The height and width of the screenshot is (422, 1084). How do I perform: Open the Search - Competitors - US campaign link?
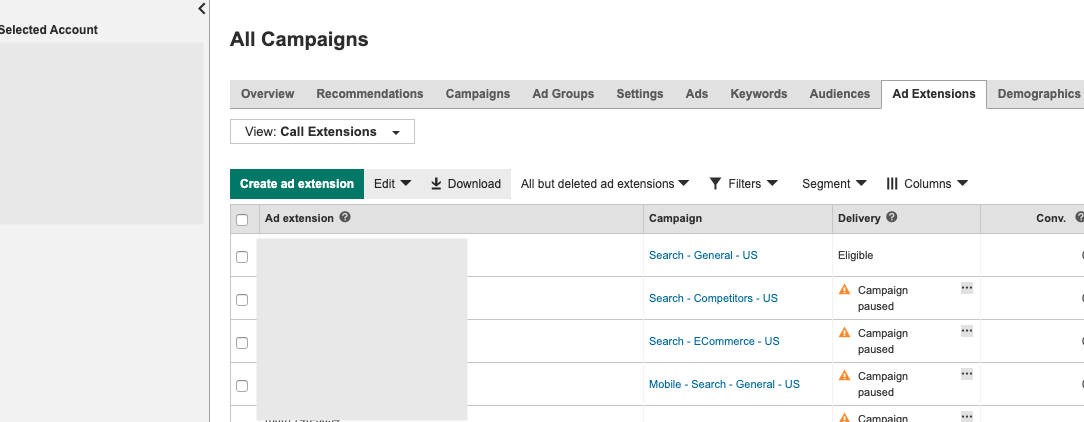tap(713, 298)
